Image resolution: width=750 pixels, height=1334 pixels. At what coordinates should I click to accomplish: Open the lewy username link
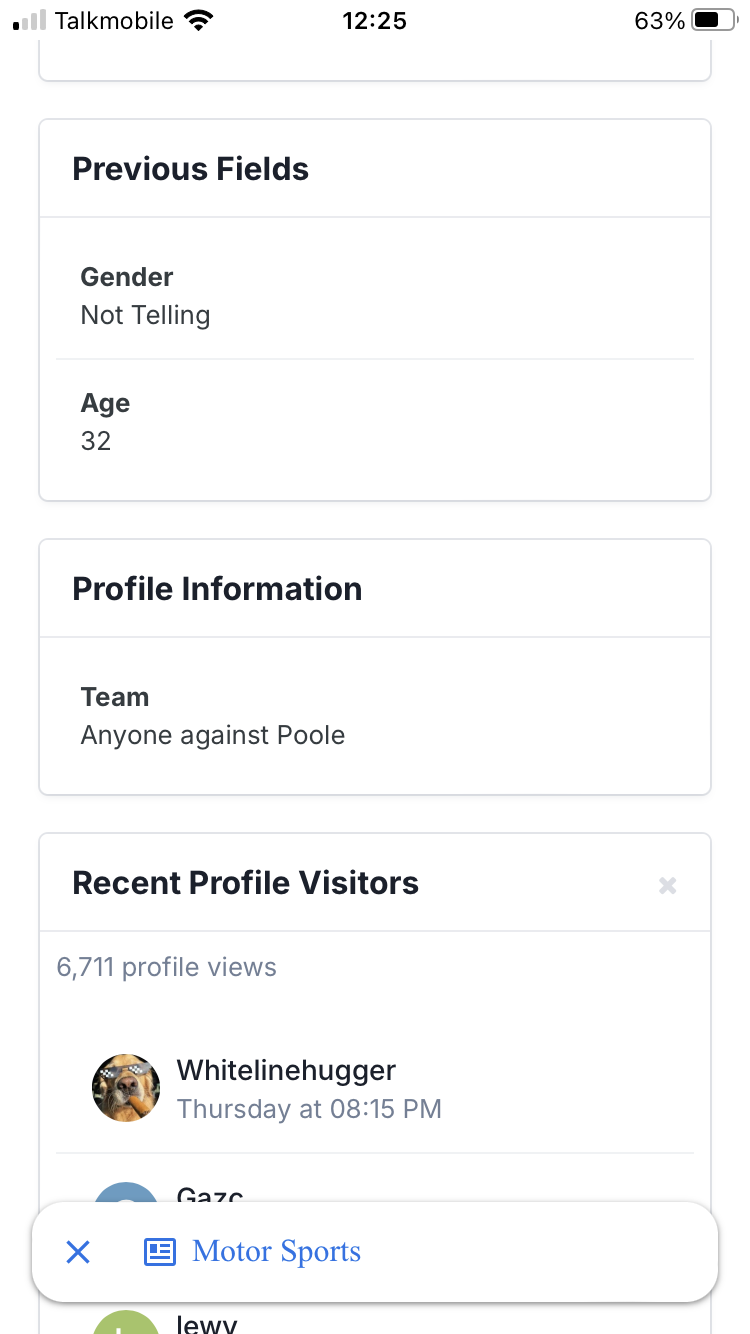point(207,1324)
